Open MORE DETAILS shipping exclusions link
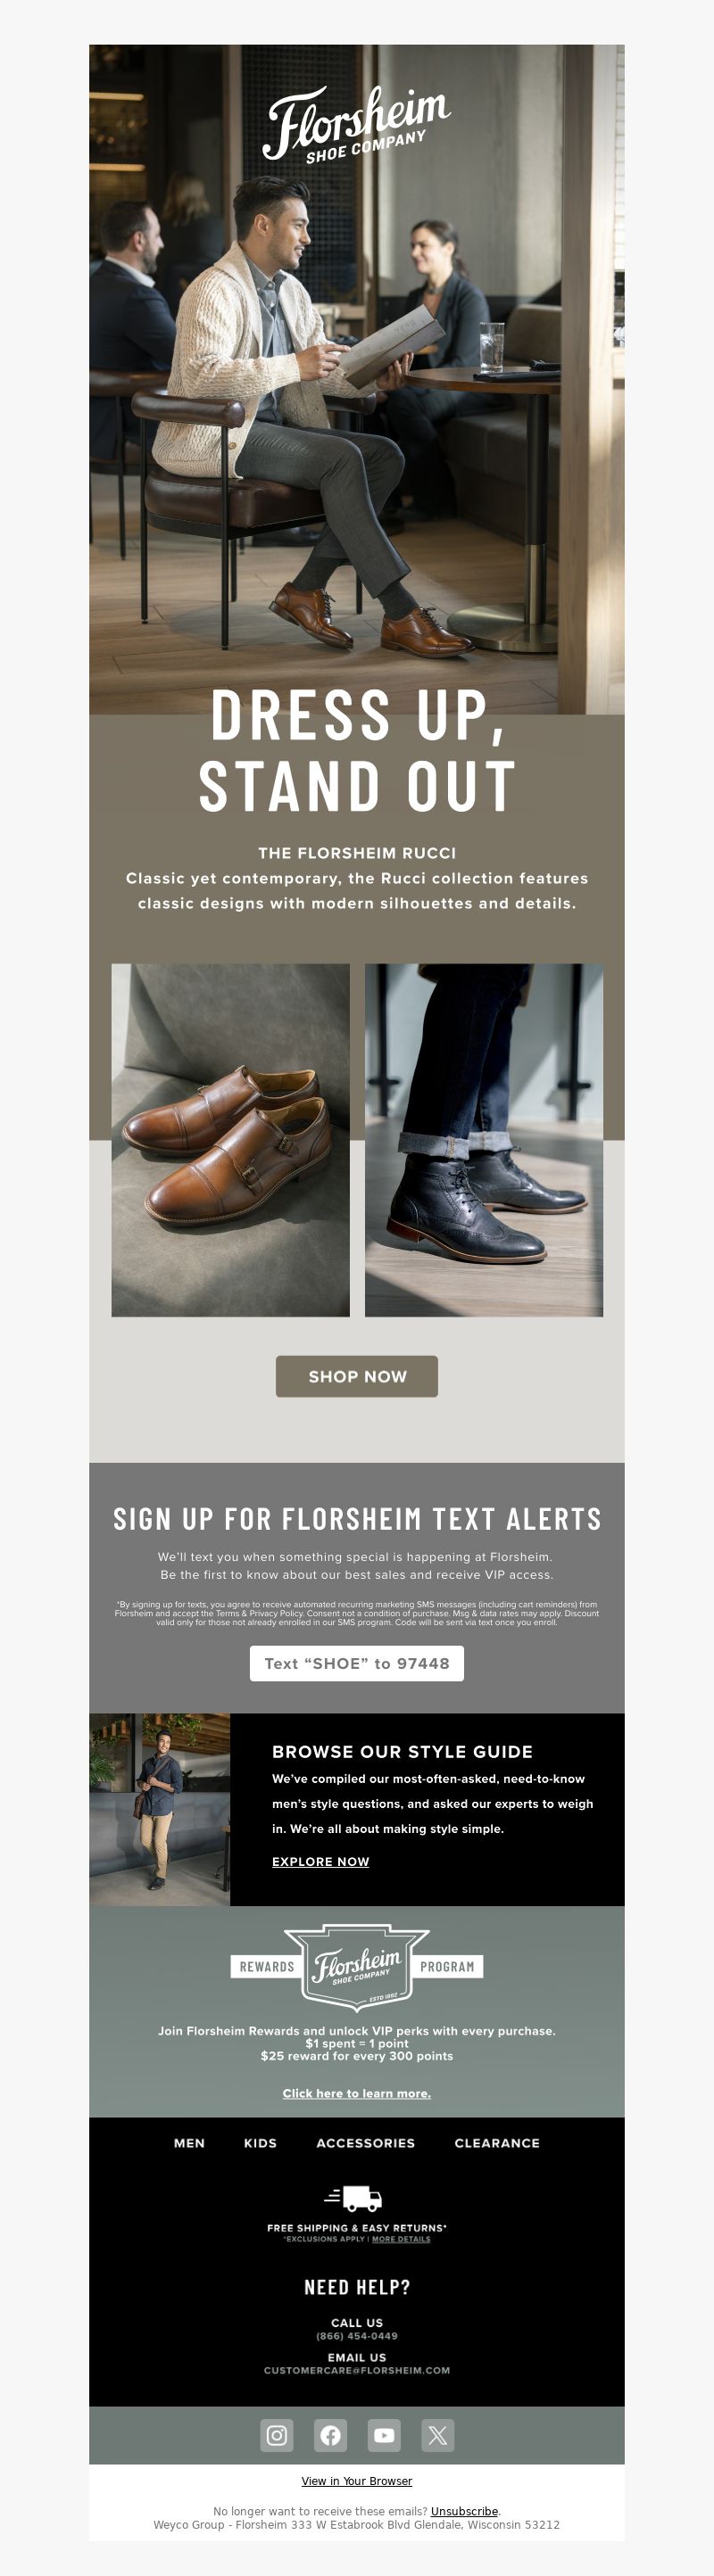 401,2239
